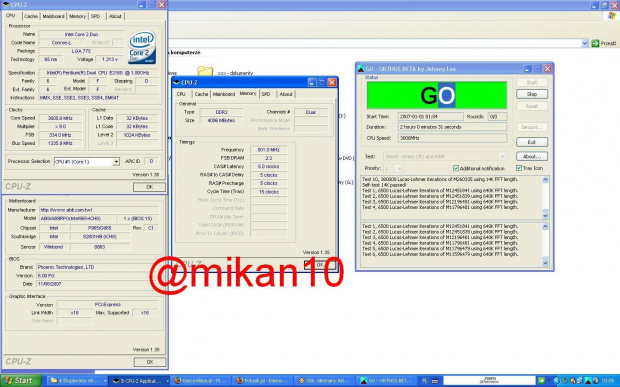Click the Intel Core 2 Duo logo
The height and width of the screenshot is (387, 620).
tap(142, 48)
